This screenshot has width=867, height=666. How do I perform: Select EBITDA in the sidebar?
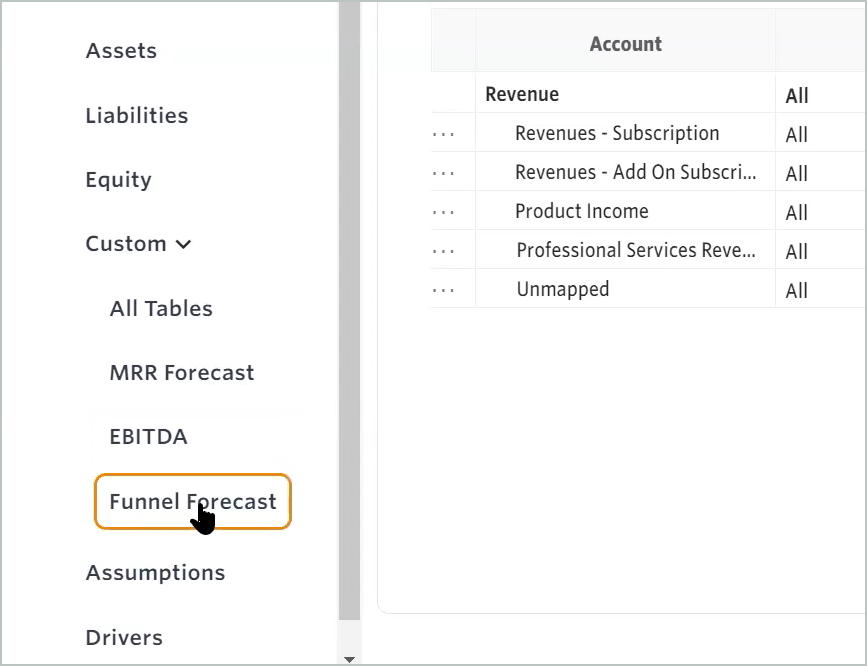[148, 437]
